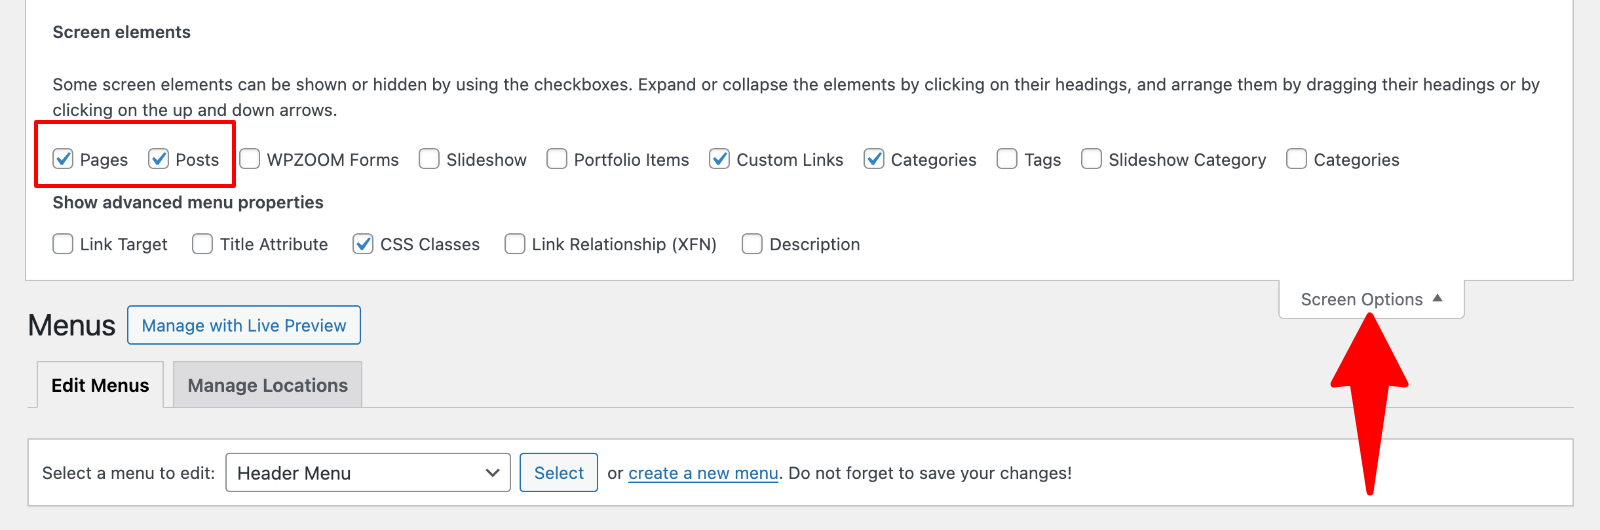Click the Manage with Live Preview button

[x=244, y=325]
